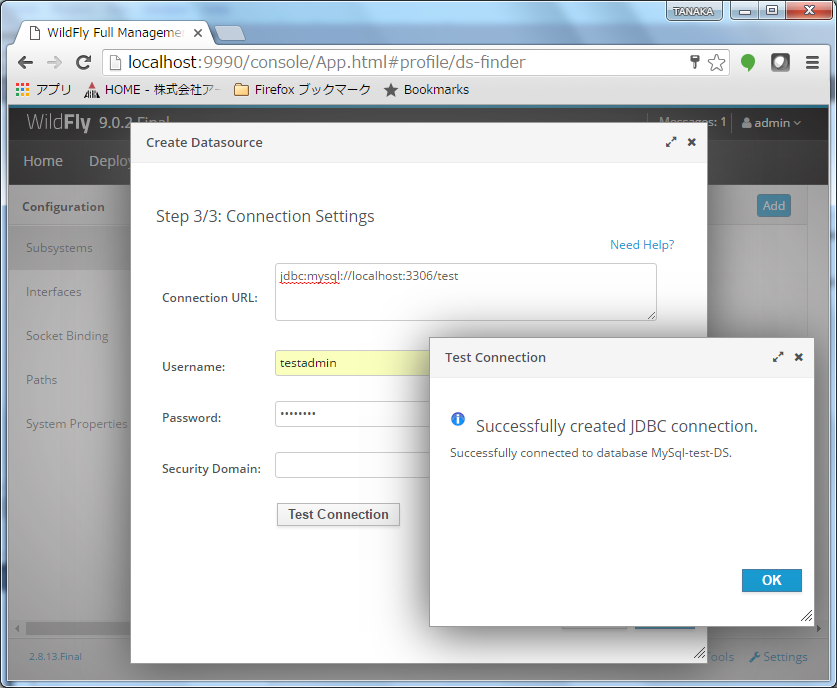Screen dimensions: 837x688
Task: Click the horizontal scrollbar right arrow
Action: tap(819, 628)
